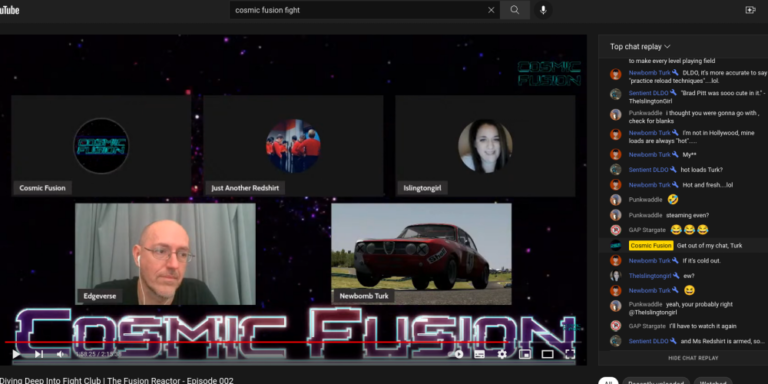The height and width of the screenshot is (384, 768).
Task: Mute the video volume
Action: (x=61, y=354)
